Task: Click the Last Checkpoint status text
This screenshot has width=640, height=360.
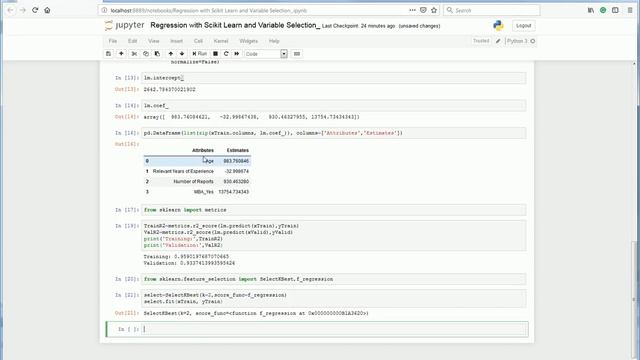Action: click(358, 26)
